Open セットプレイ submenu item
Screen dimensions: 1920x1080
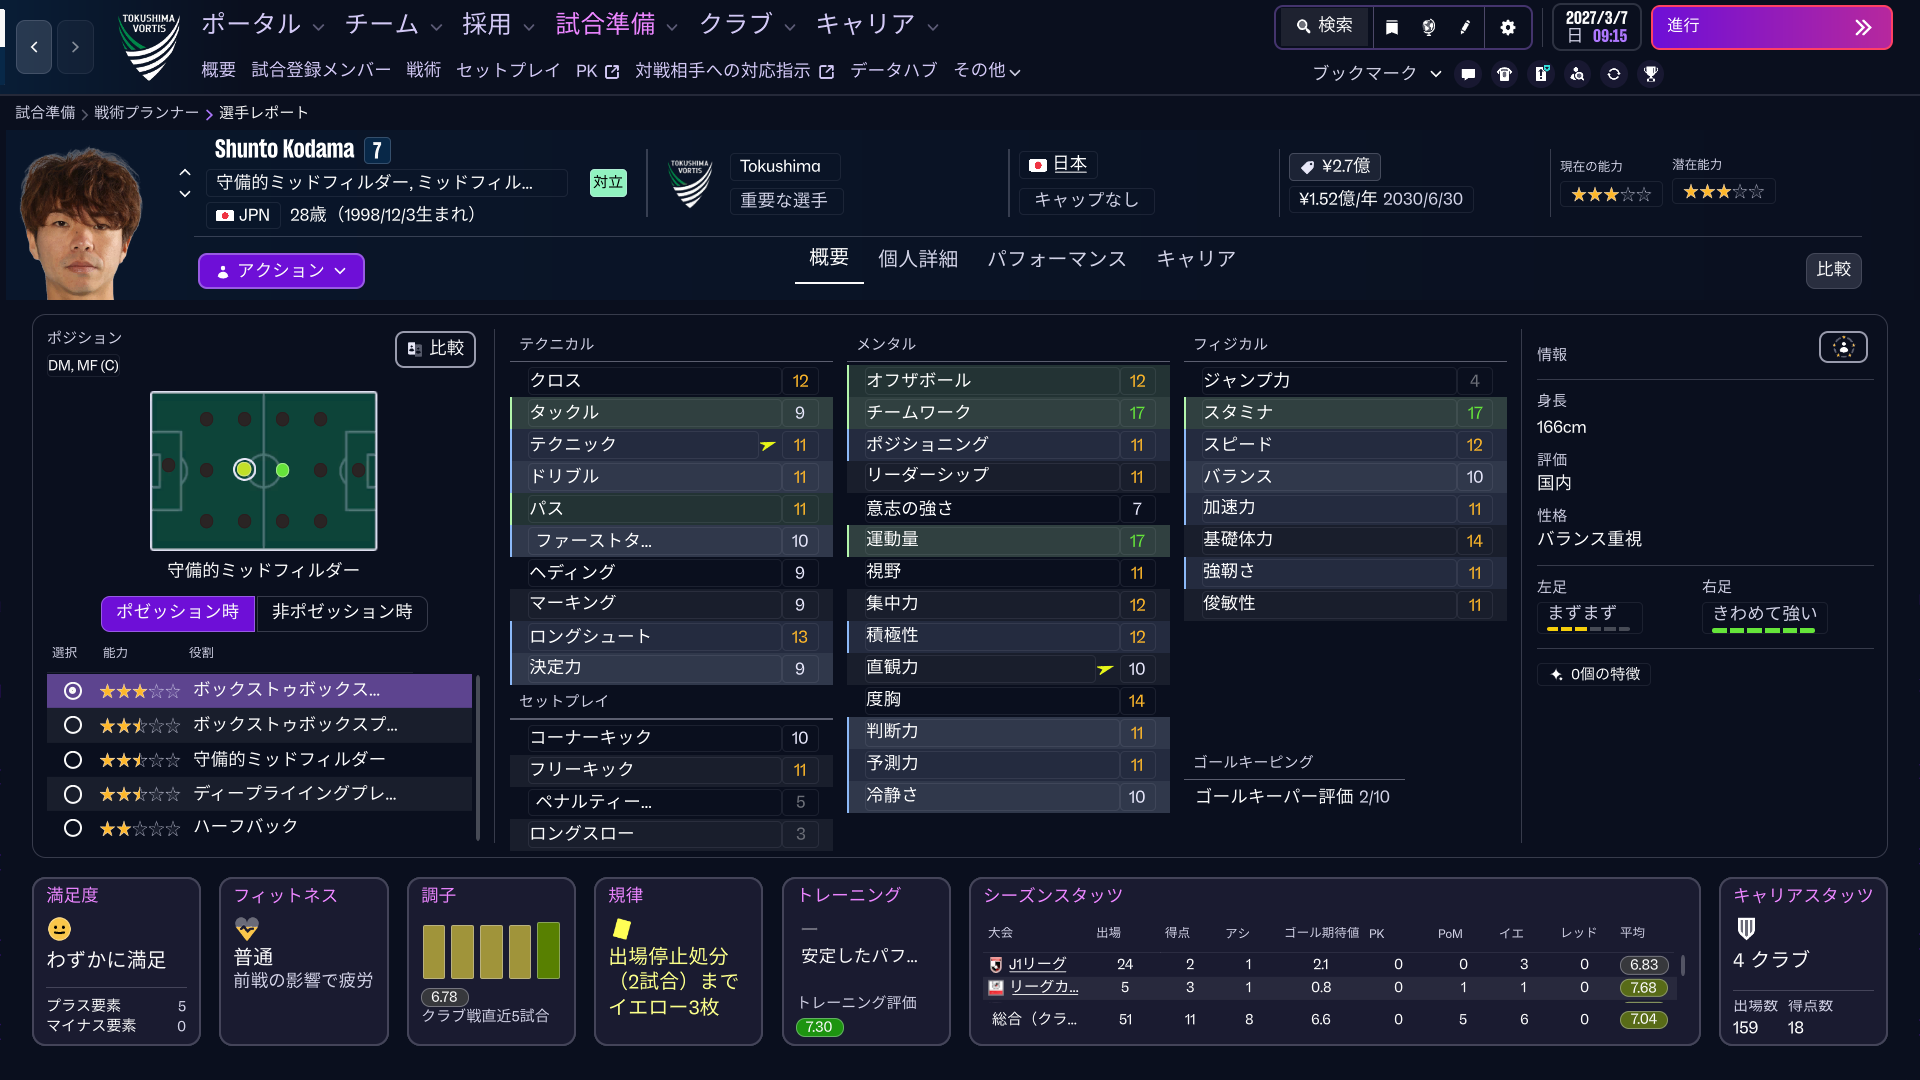click(x=508, y=70)
